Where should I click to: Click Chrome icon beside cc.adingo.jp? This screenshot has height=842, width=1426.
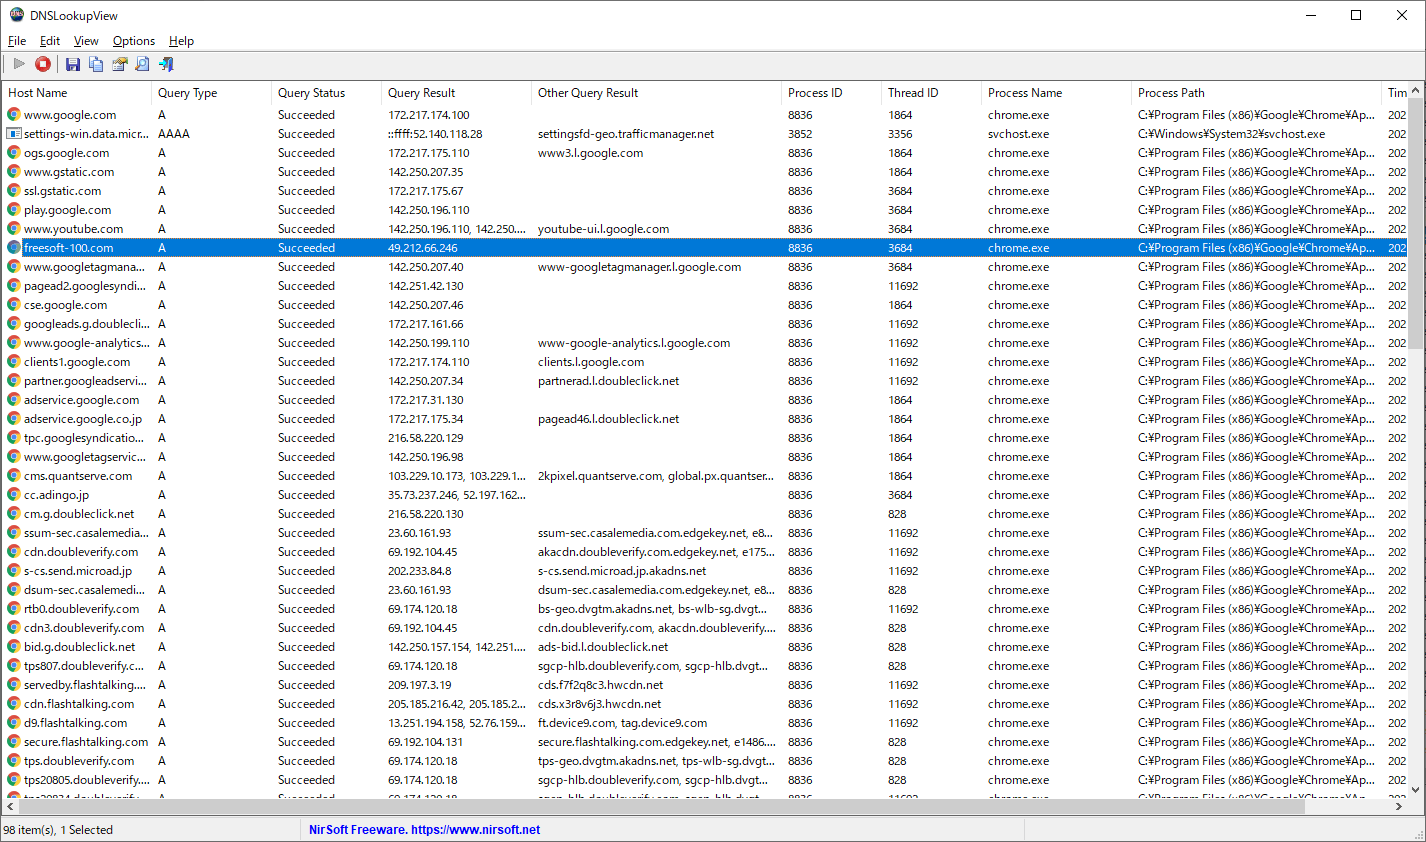[14, 495]
